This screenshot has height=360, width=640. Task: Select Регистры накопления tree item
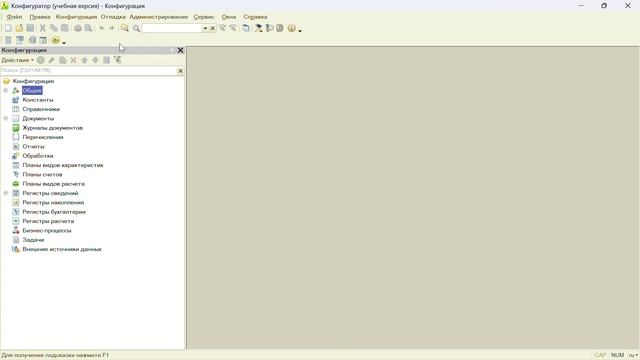(53, 202)
